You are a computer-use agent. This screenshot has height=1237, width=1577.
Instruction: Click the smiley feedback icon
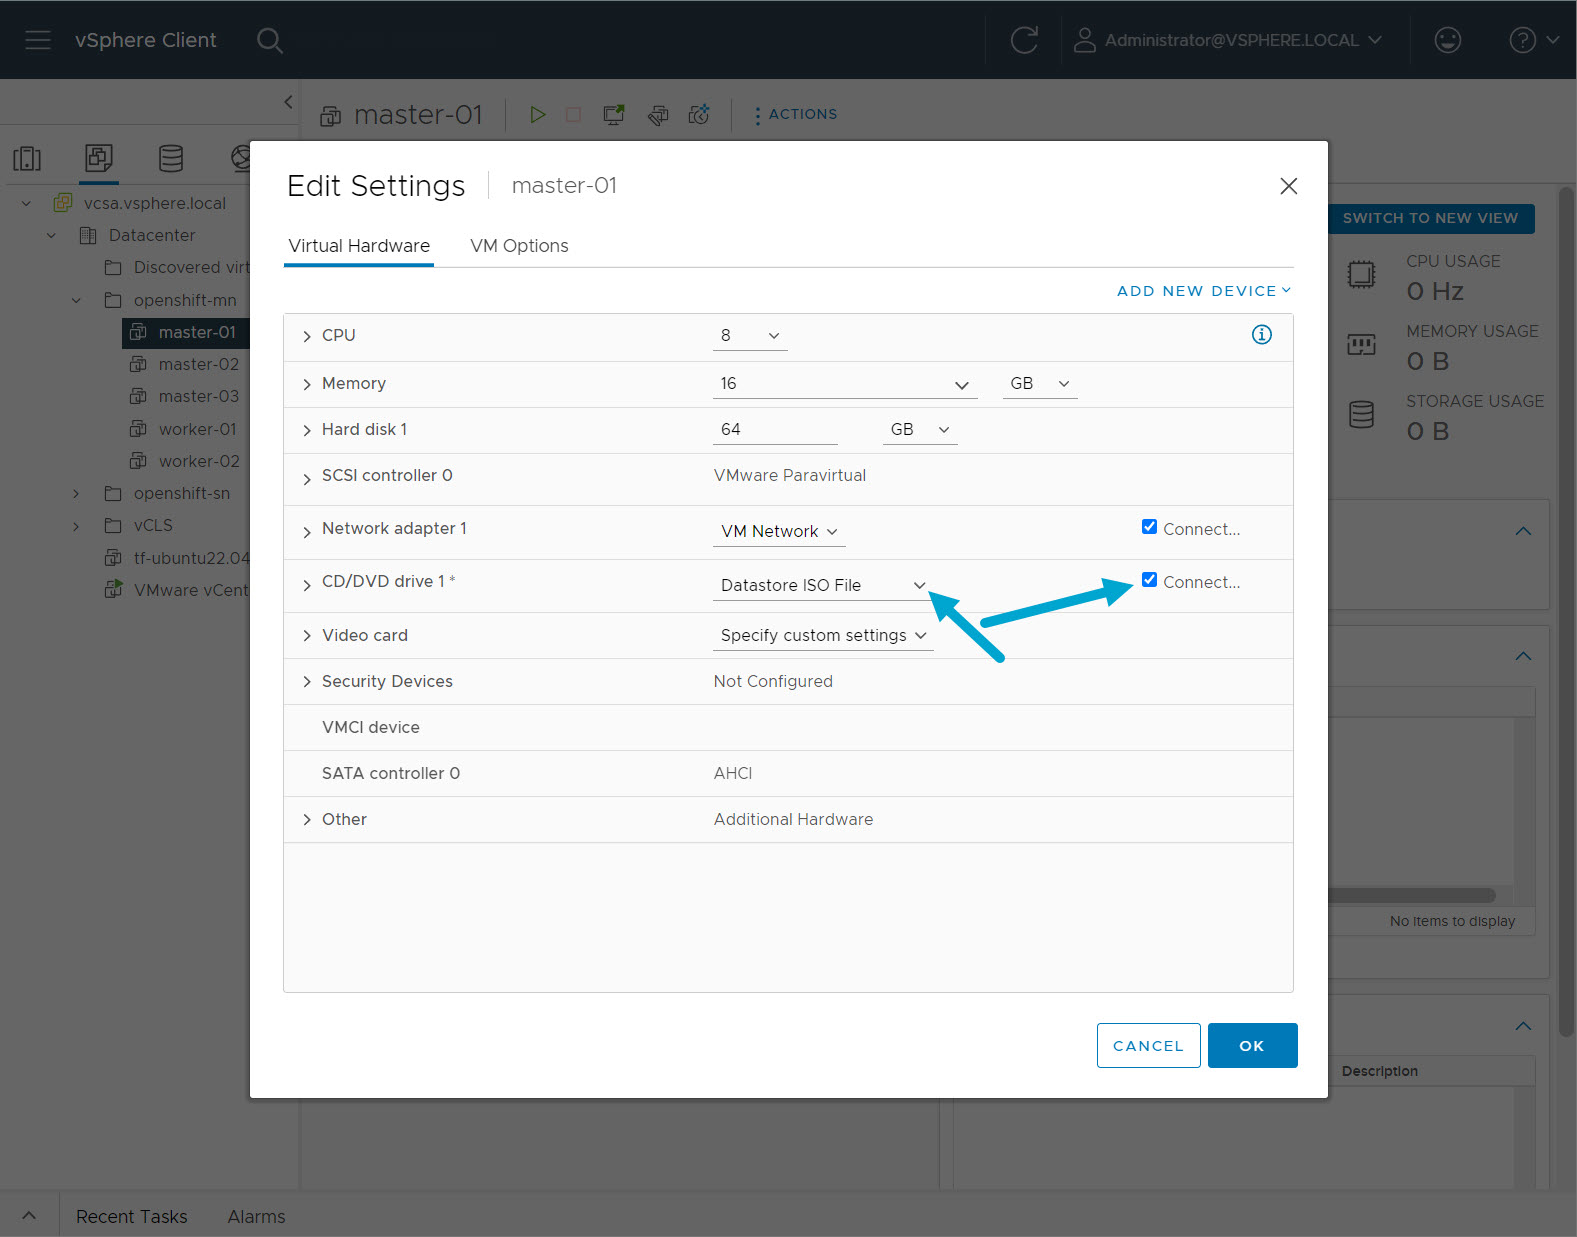(1447, 40)
